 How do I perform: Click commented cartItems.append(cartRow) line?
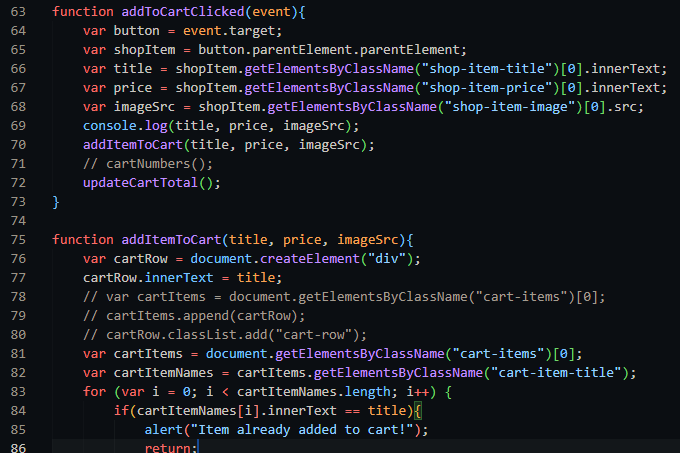coord(194,316)
